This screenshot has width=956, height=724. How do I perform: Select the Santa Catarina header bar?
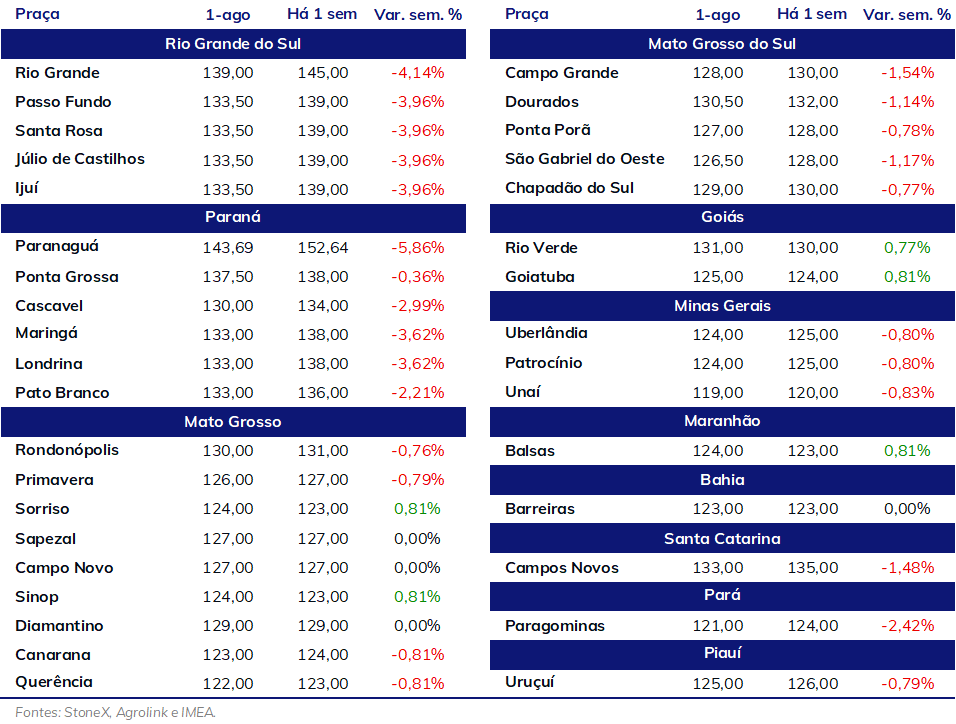[722, 539]
